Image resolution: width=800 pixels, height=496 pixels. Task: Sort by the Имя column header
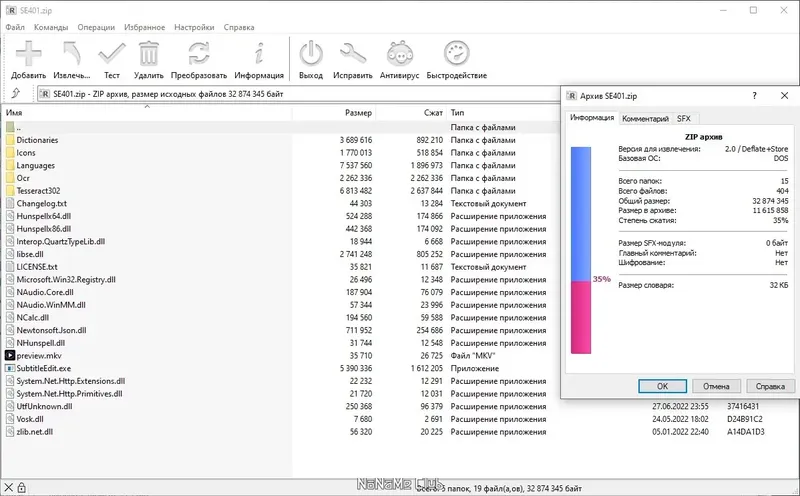tap(147, 113)
